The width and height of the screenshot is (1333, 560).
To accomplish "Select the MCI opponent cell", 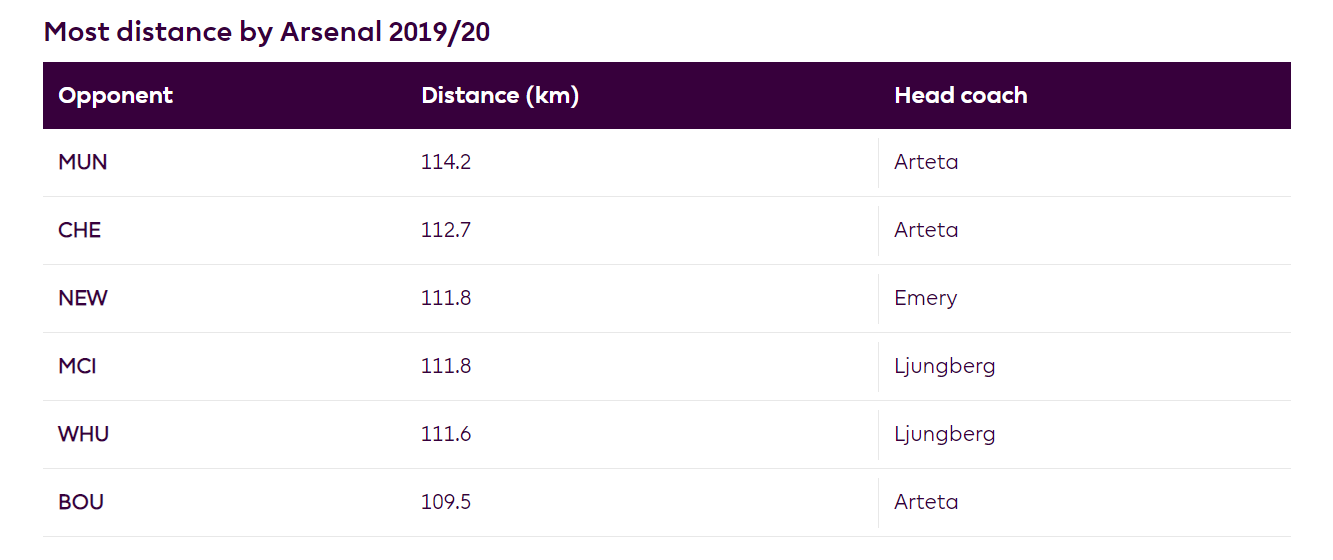I will pos(77,366).
